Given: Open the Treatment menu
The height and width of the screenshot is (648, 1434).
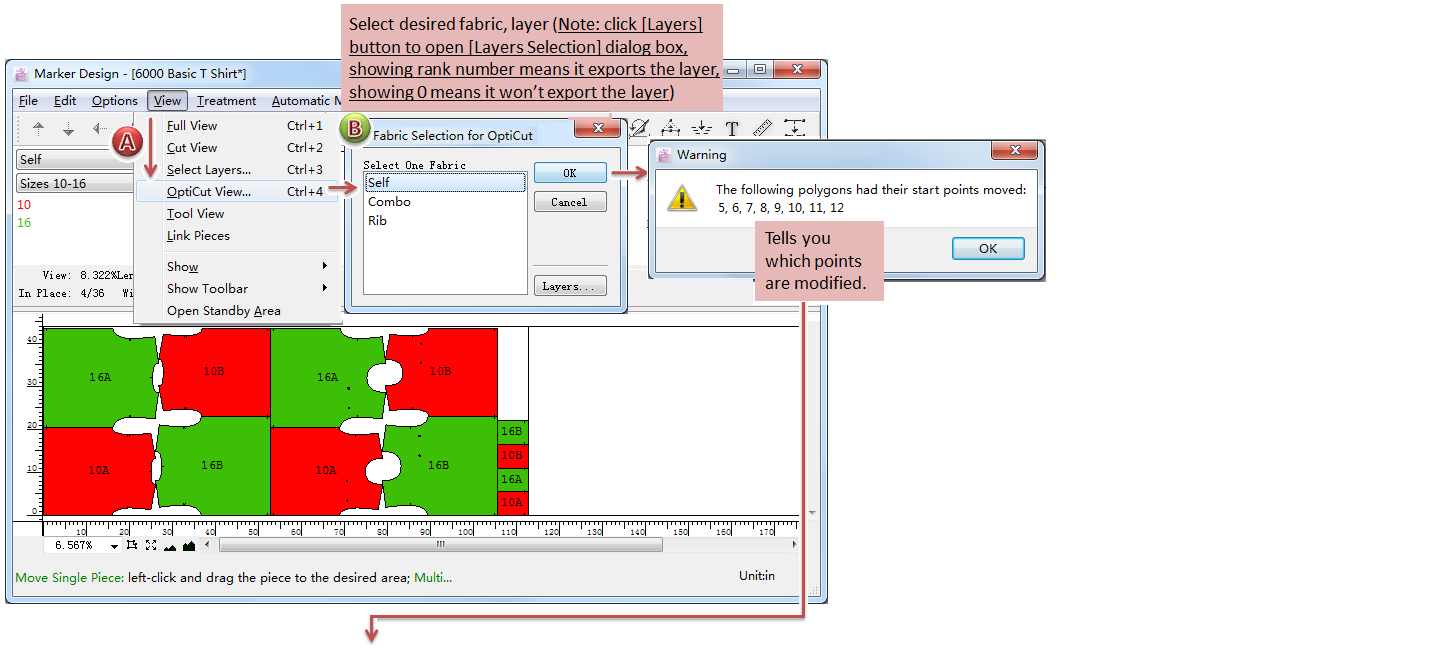Looking at the screenshot, I should tap(226, 101).
